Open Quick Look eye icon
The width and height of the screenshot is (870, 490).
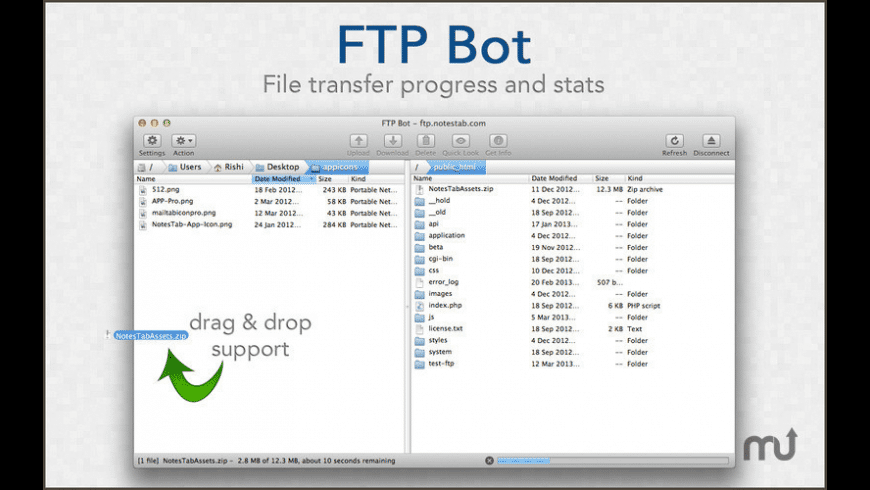(x=461, y=141)
